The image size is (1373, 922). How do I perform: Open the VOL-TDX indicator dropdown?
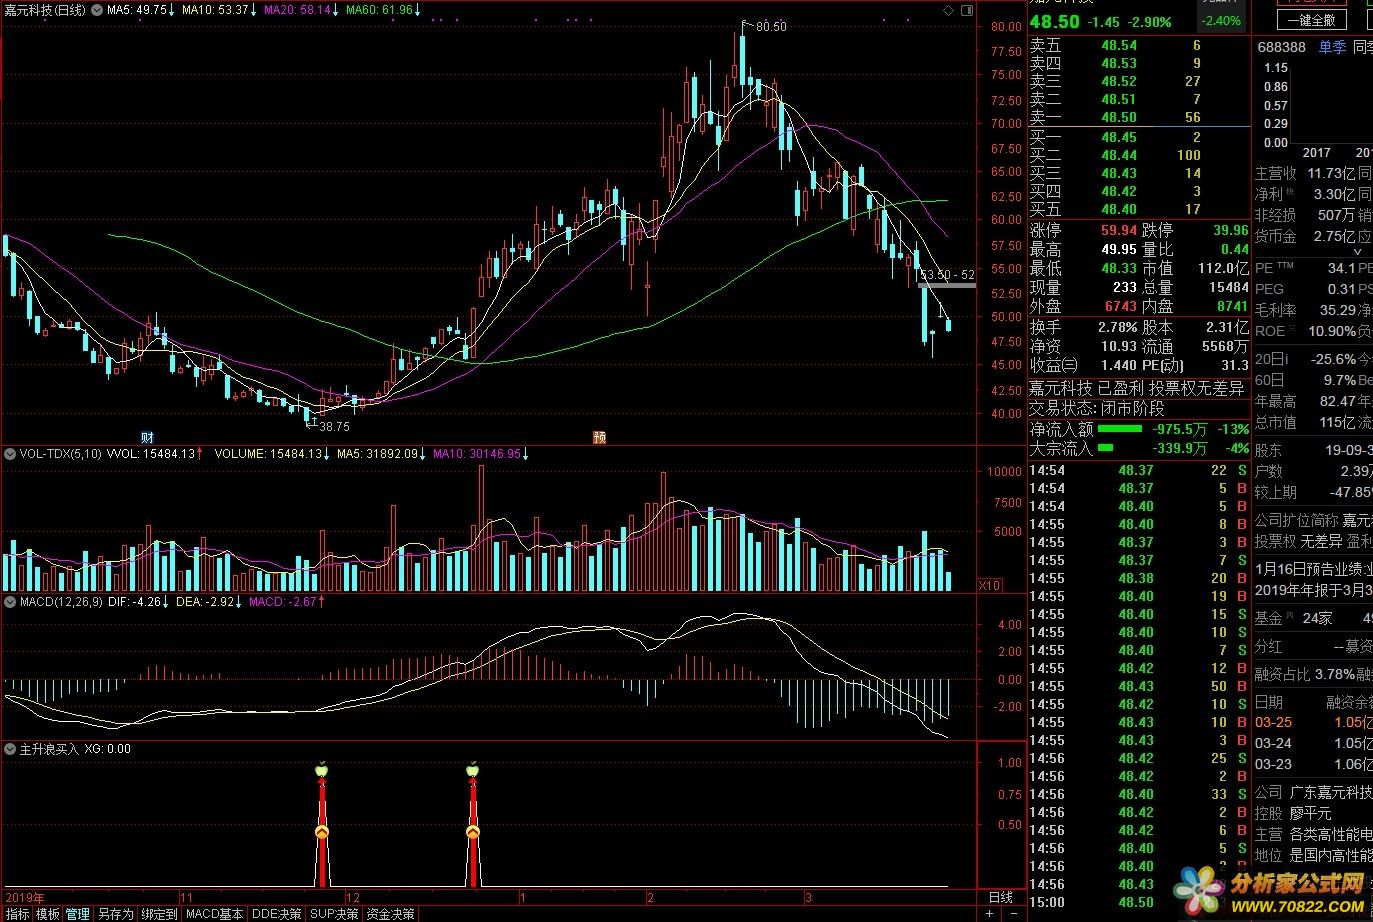coord(10,454)
